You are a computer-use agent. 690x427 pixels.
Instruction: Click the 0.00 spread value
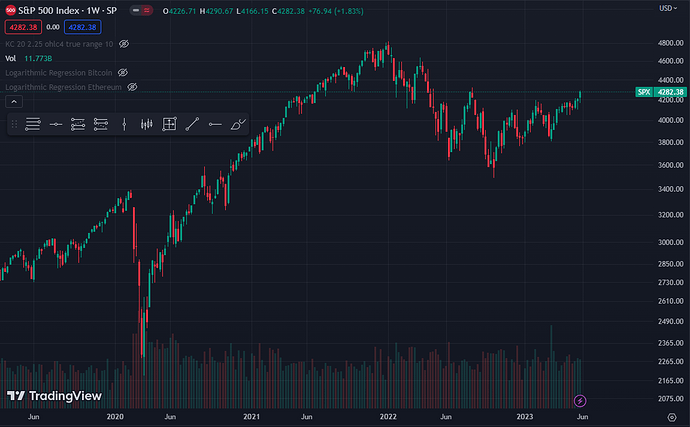(x=53, y=27)
